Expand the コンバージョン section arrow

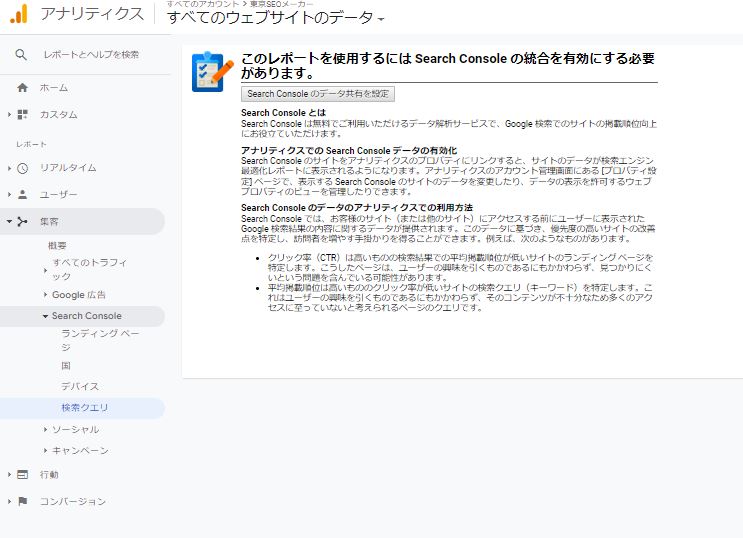(x=9, y=501)
